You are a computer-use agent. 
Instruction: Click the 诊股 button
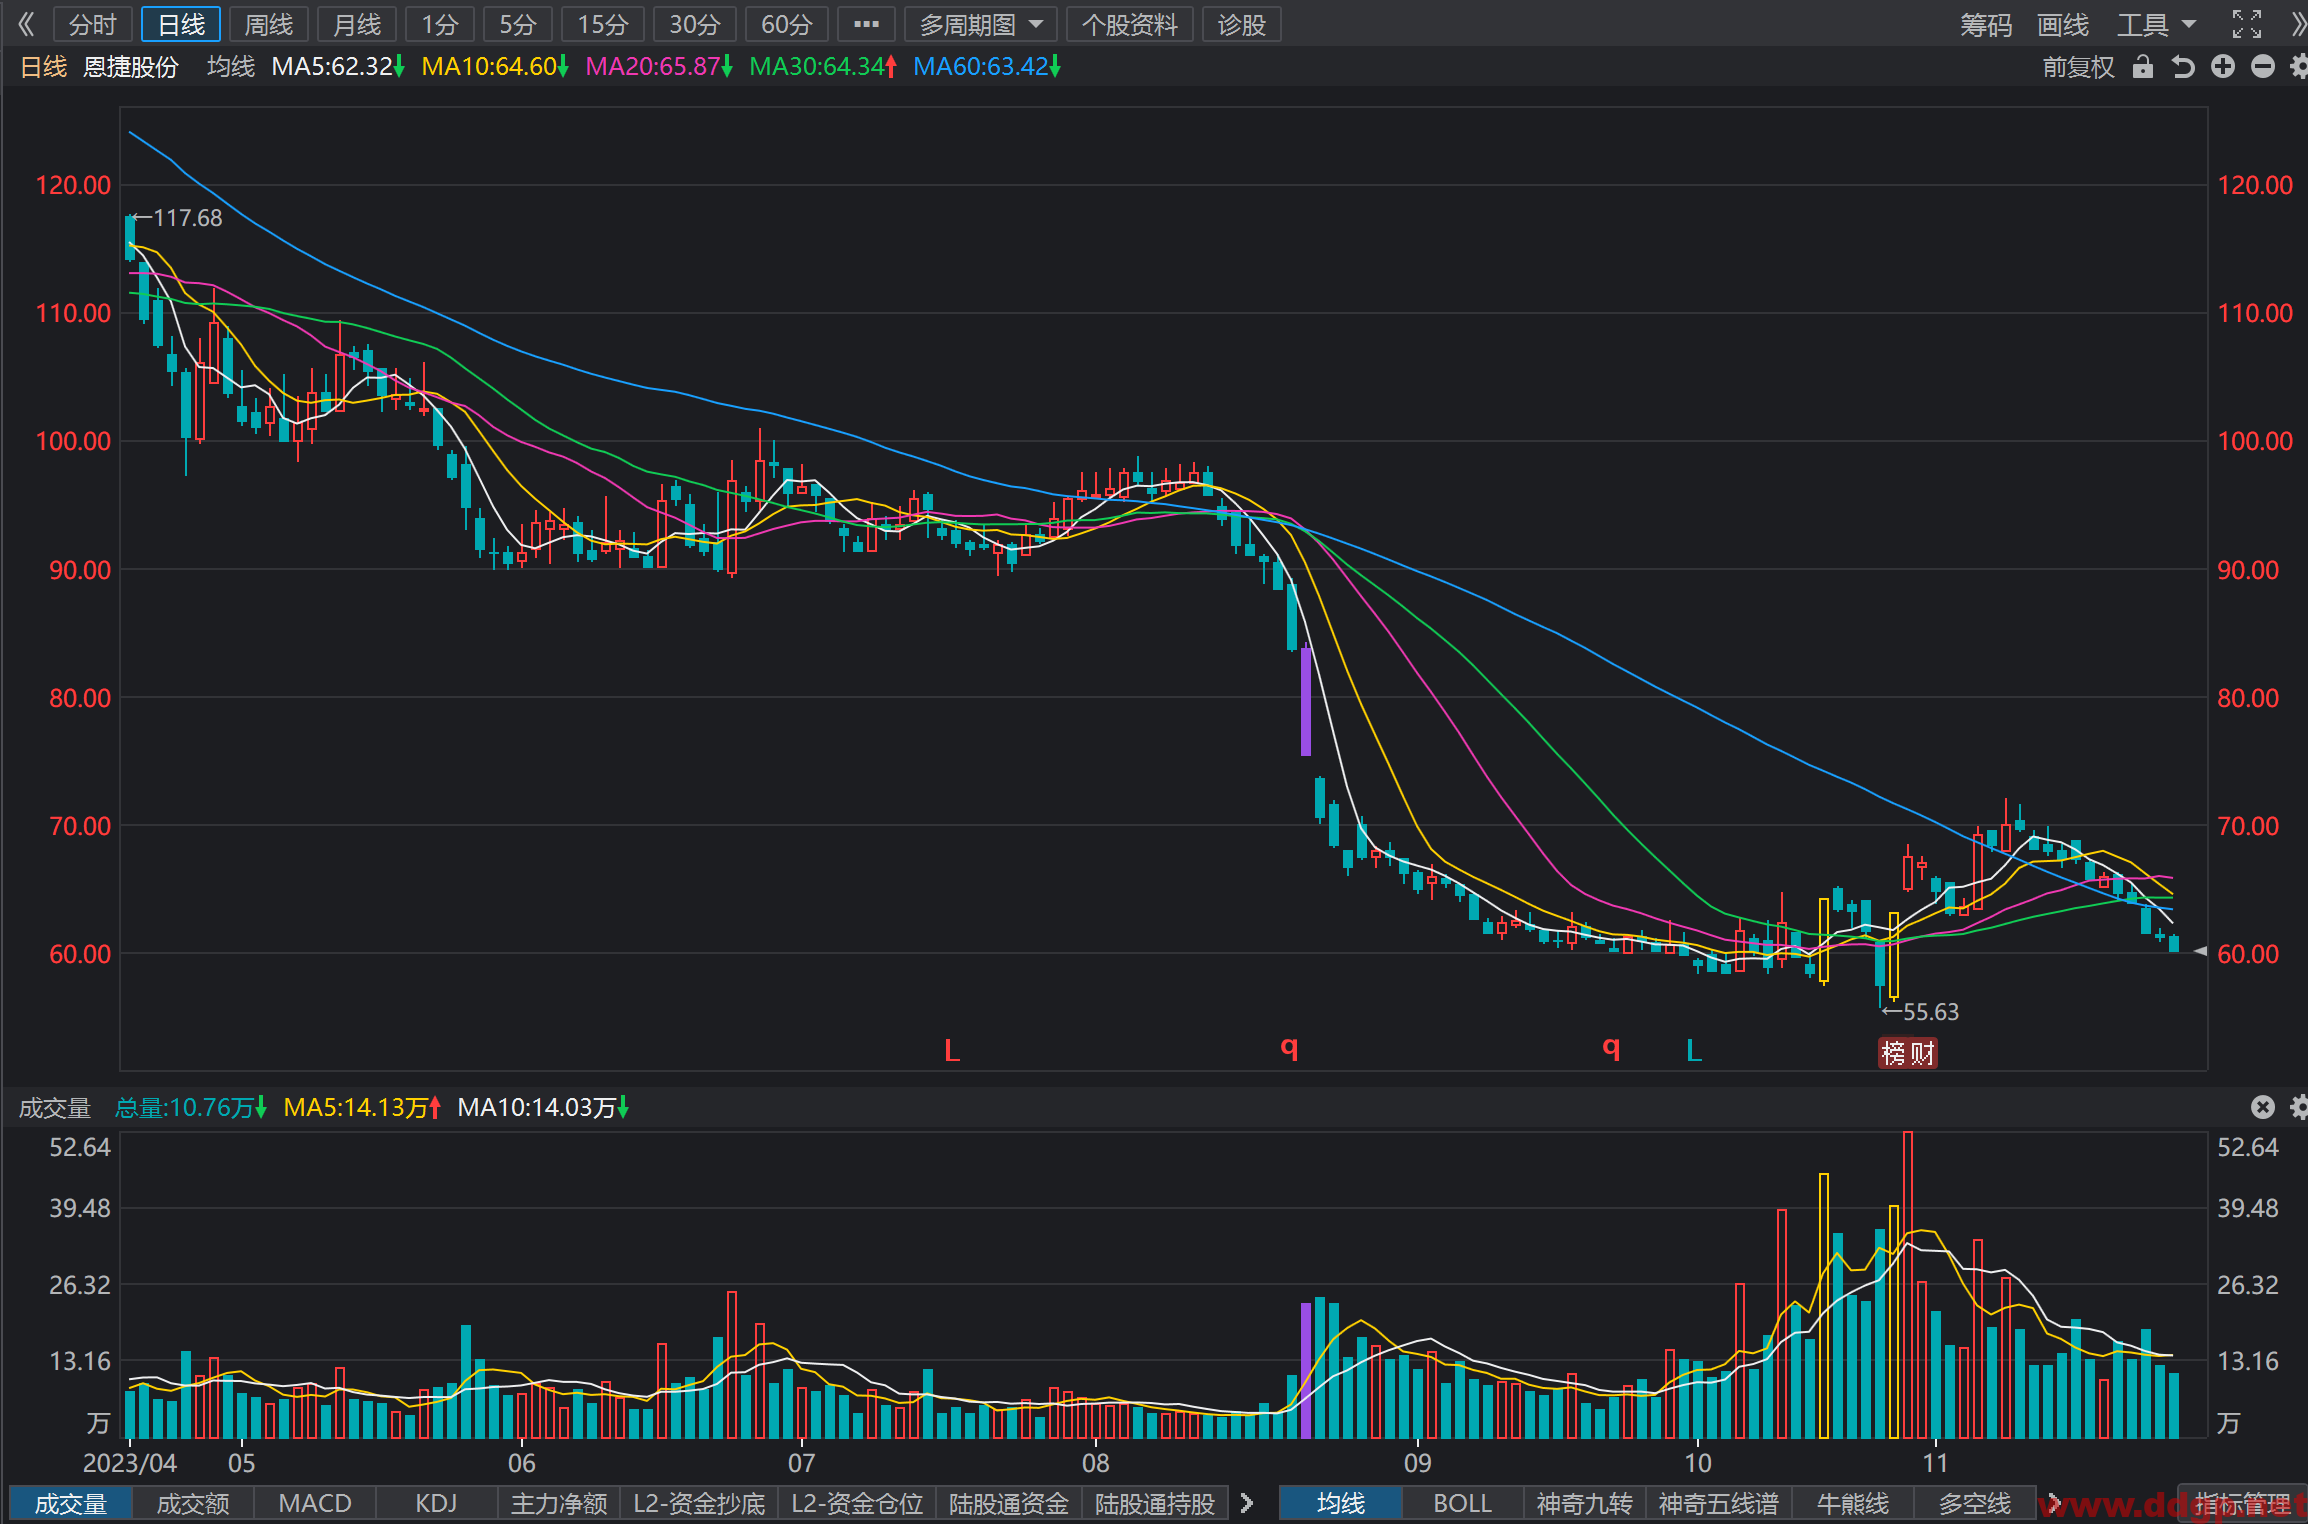coord(1241,25)
